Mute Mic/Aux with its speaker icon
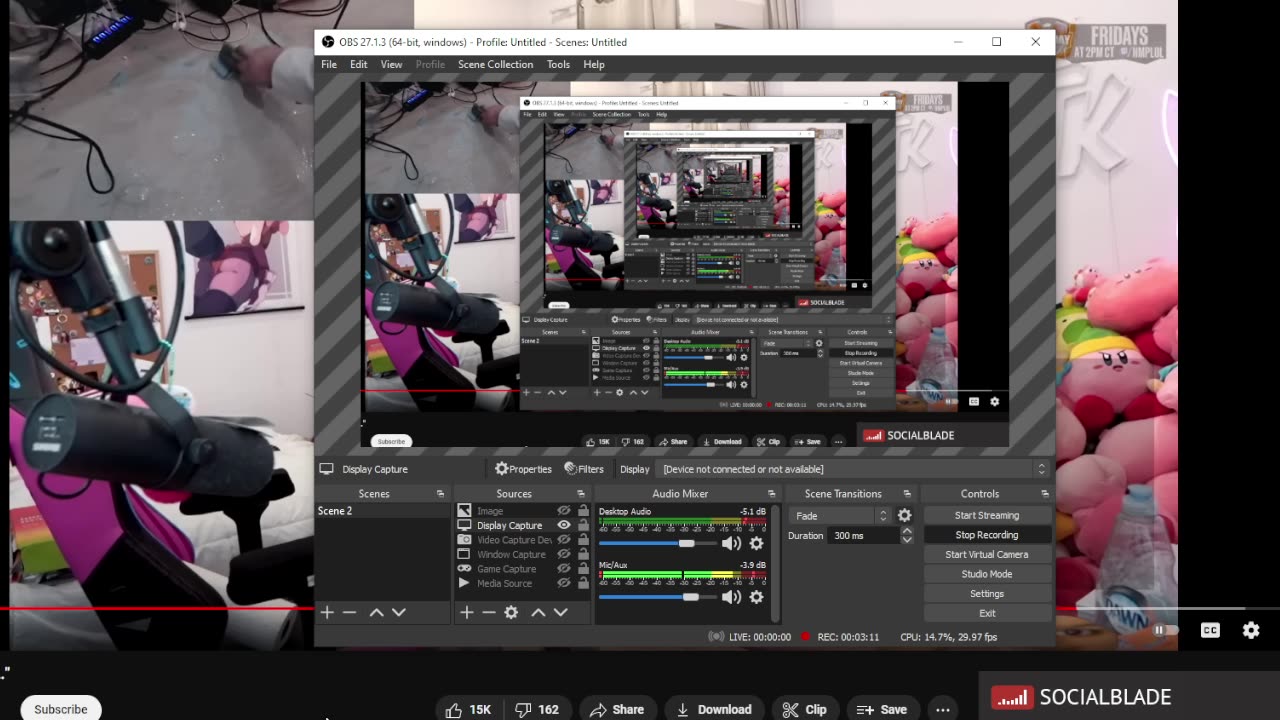Screen dimensions: 1280x720 pos(731,597)
